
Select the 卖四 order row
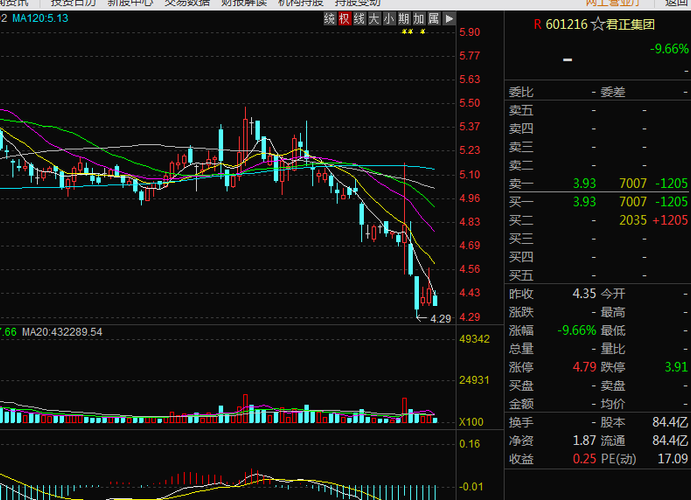pyautogui.click(x=598, y=129)
